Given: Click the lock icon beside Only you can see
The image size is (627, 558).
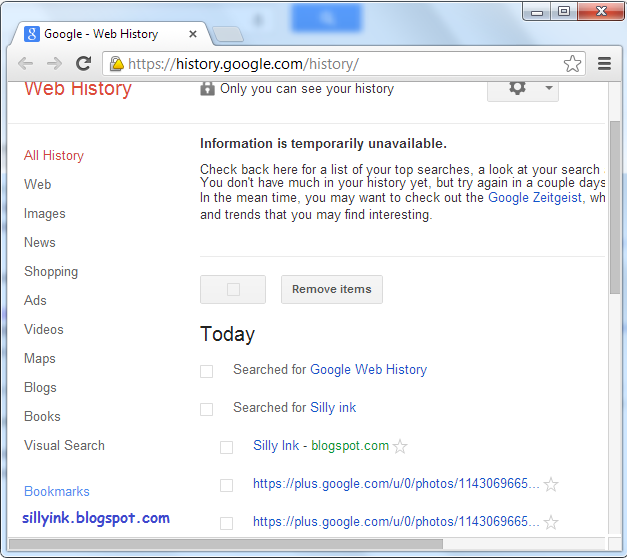Looking at the screenshot, I should point(207,88).
